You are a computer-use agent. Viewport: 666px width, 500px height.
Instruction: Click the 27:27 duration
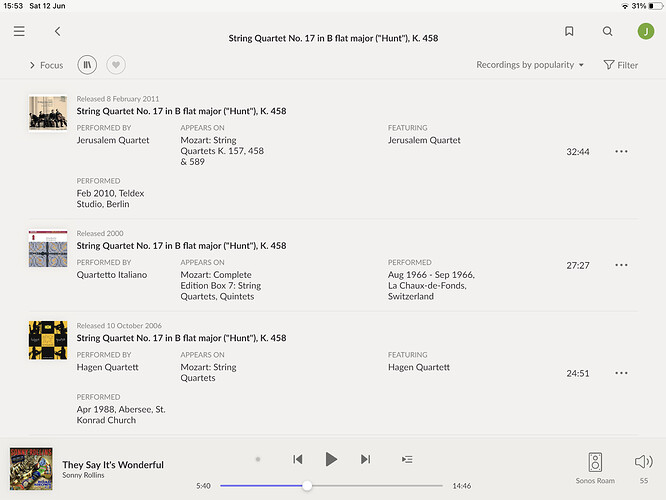[x=578, y=266]
